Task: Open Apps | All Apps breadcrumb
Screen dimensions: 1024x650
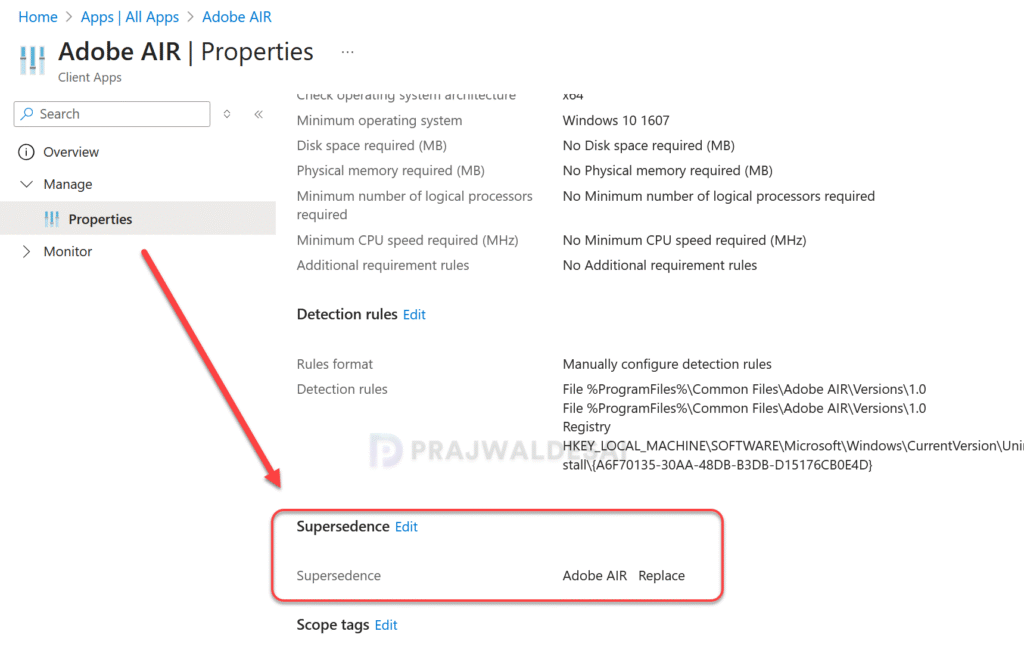Action: coord(129,17)
